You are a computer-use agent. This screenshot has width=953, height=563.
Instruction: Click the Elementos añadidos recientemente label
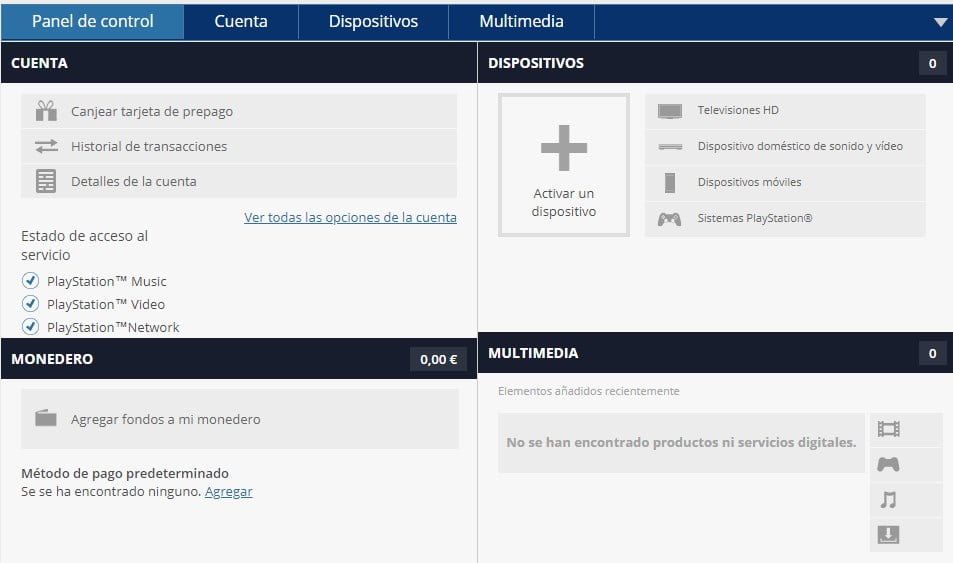[x=588, y=391]
